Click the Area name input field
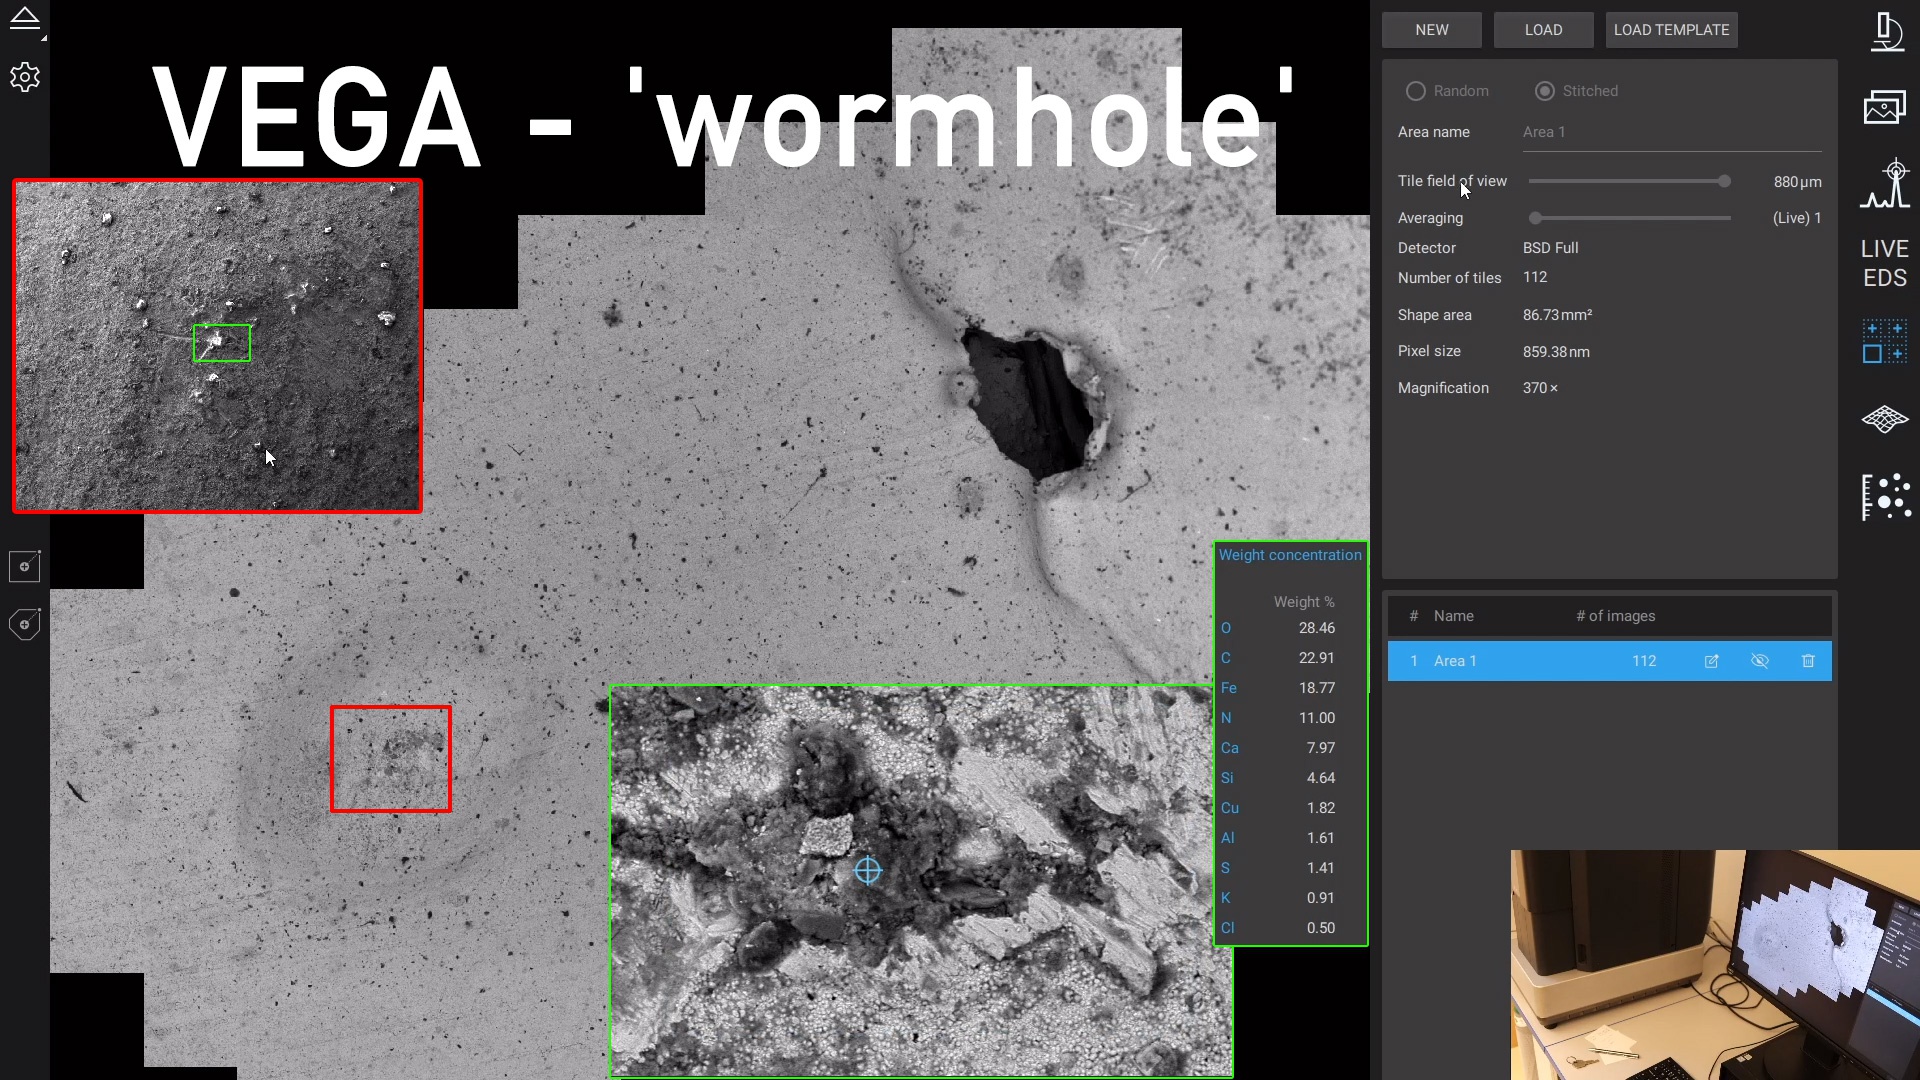 point(1672,133)
